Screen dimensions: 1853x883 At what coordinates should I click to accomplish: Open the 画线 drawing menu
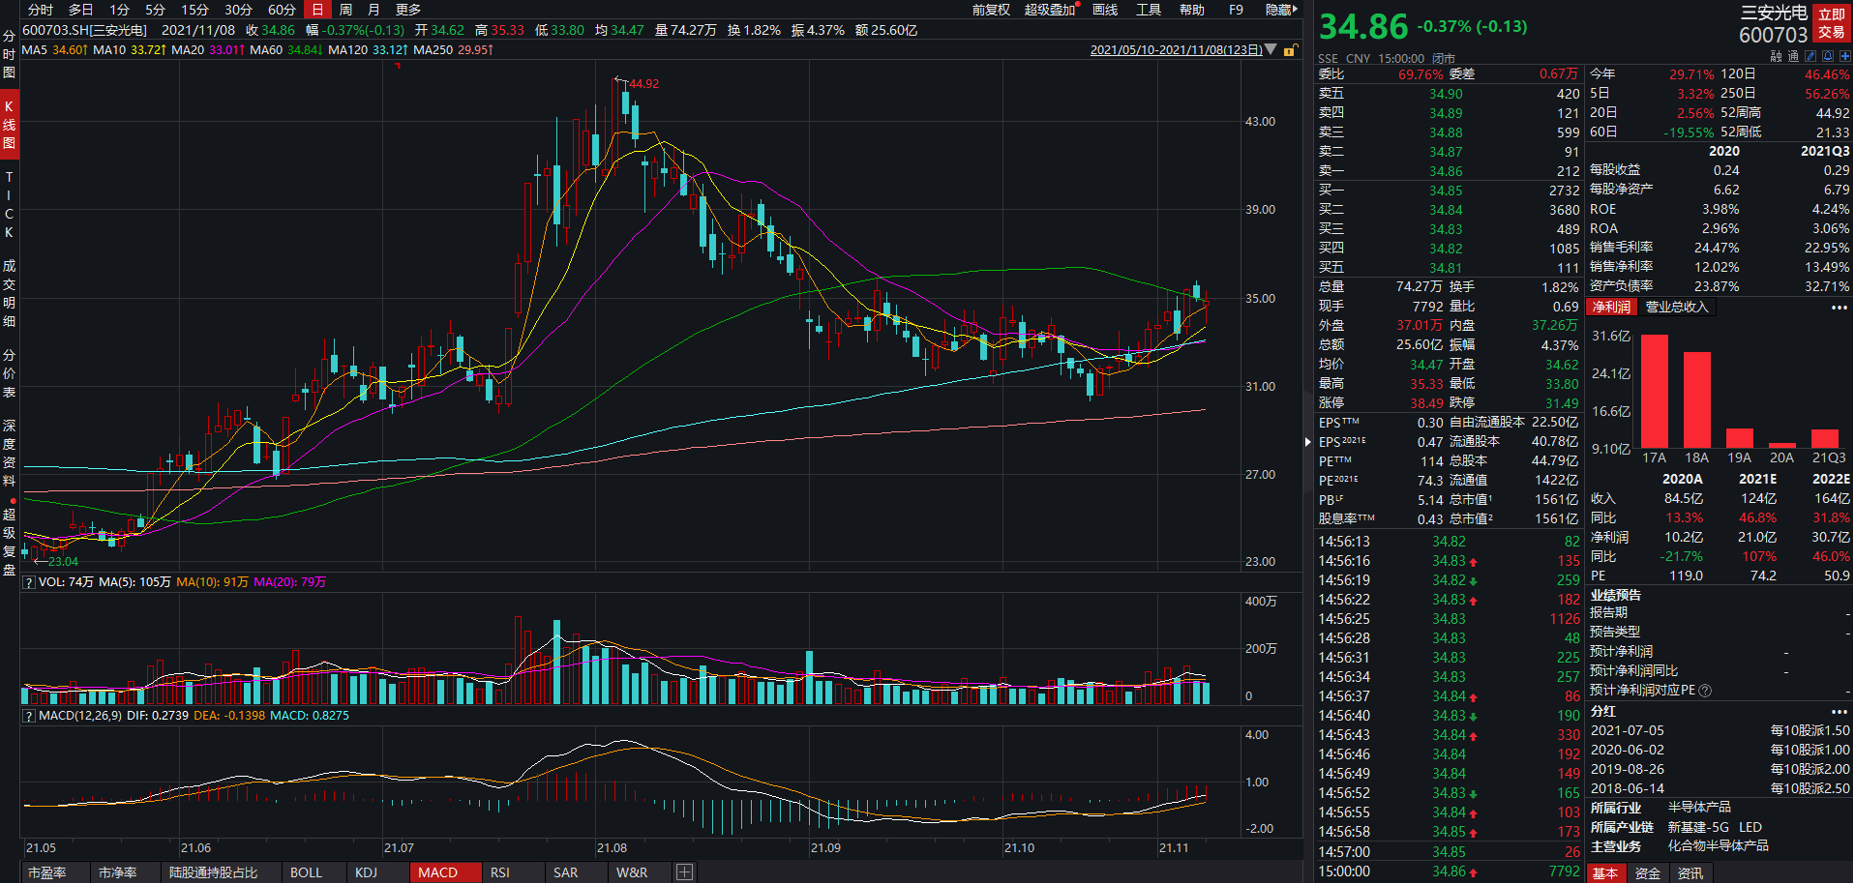tap(1105, 9)
